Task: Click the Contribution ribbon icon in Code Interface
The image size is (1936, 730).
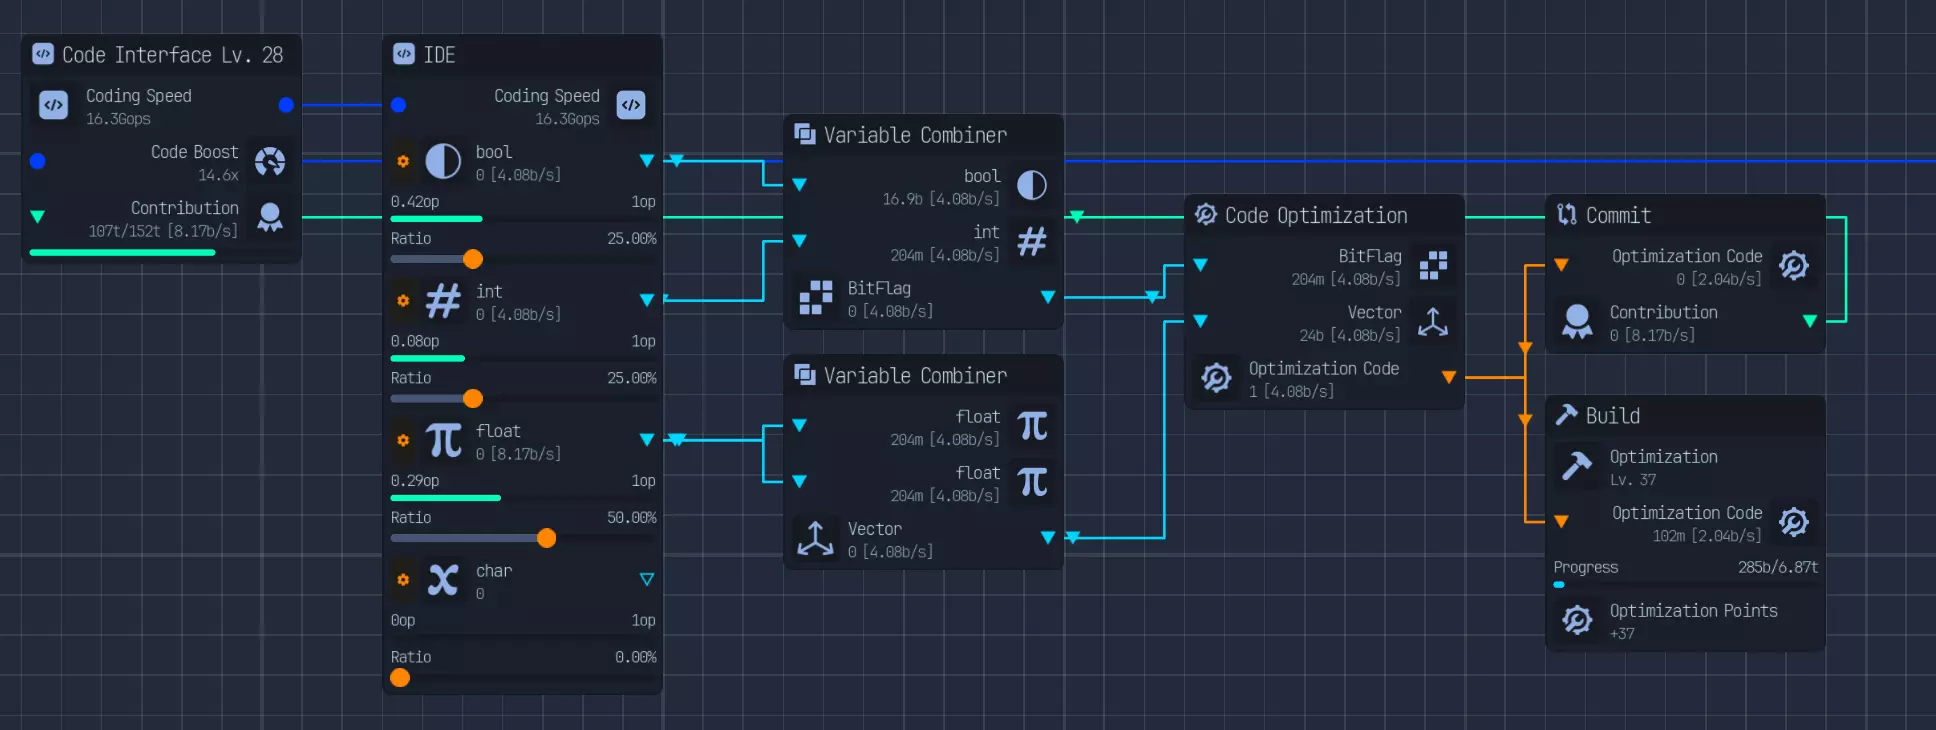Action: (x=270, y=217)
